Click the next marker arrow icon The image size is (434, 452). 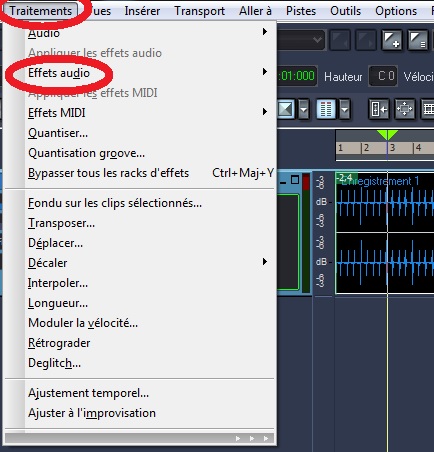pos(366,41)
